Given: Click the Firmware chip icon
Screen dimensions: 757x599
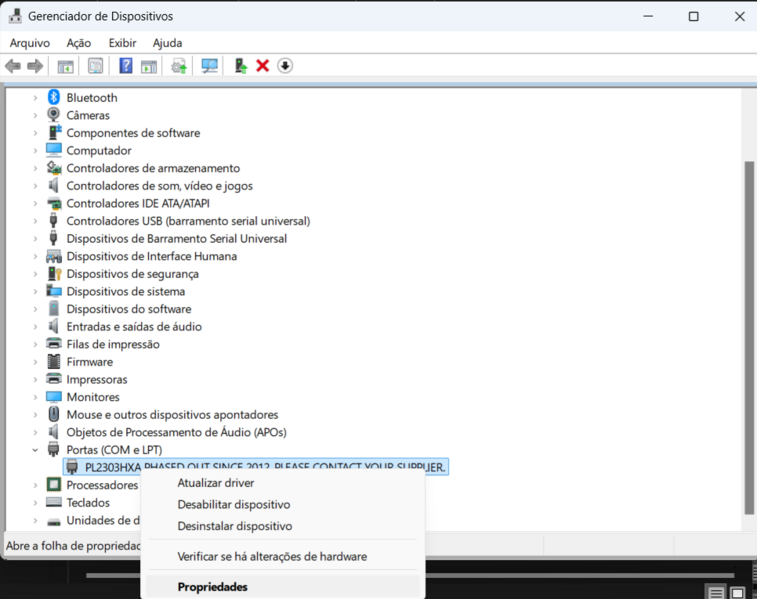Looking at the screenshot, I should [54, 362].
